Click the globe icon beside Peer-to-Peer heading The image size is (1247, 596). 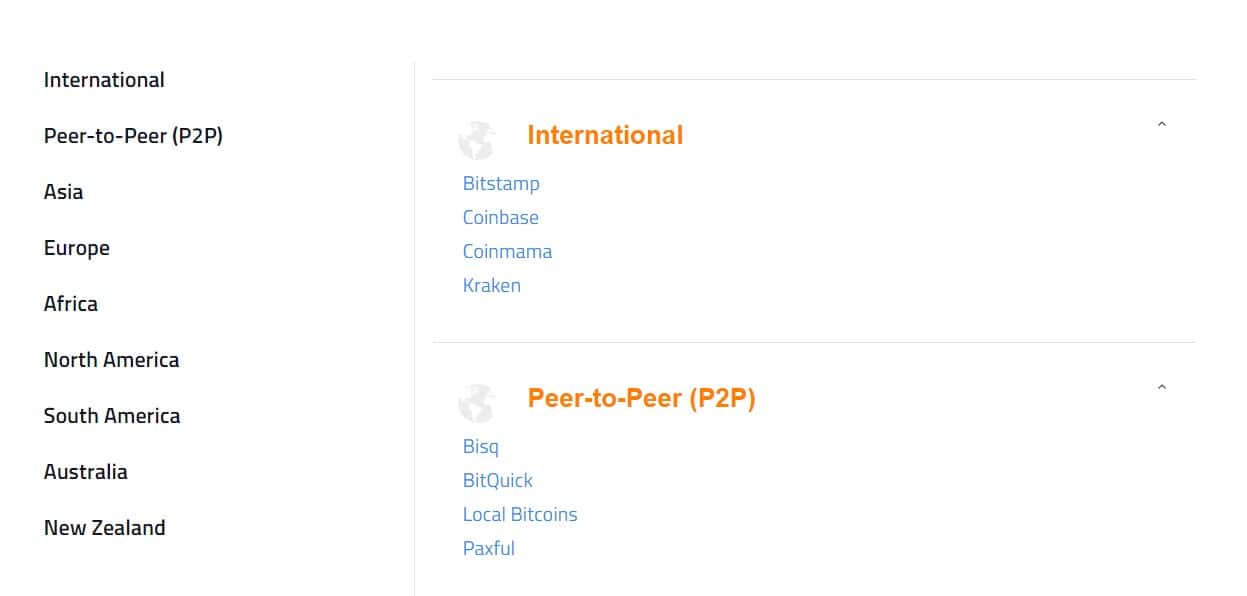pyautogui.click(x=476, y=403)
